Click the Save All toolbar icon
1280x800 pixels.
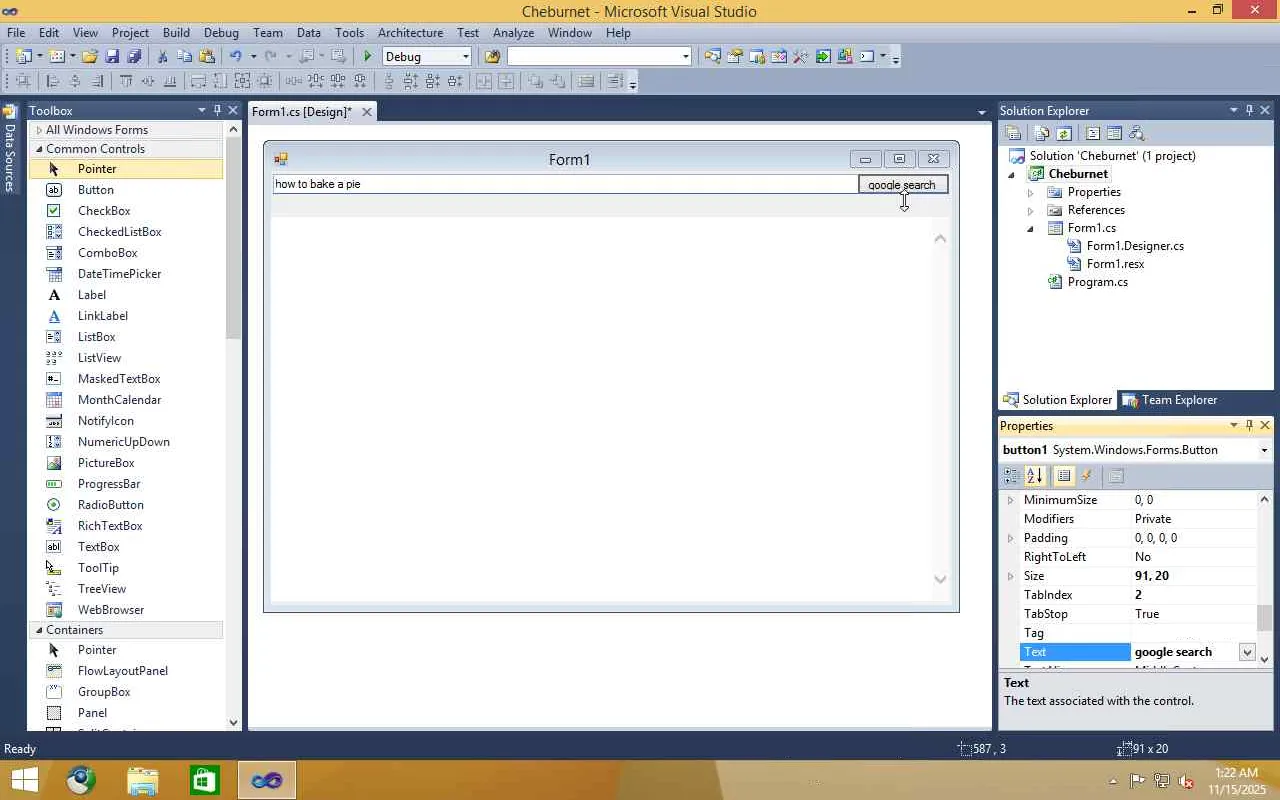coord(134,57)
